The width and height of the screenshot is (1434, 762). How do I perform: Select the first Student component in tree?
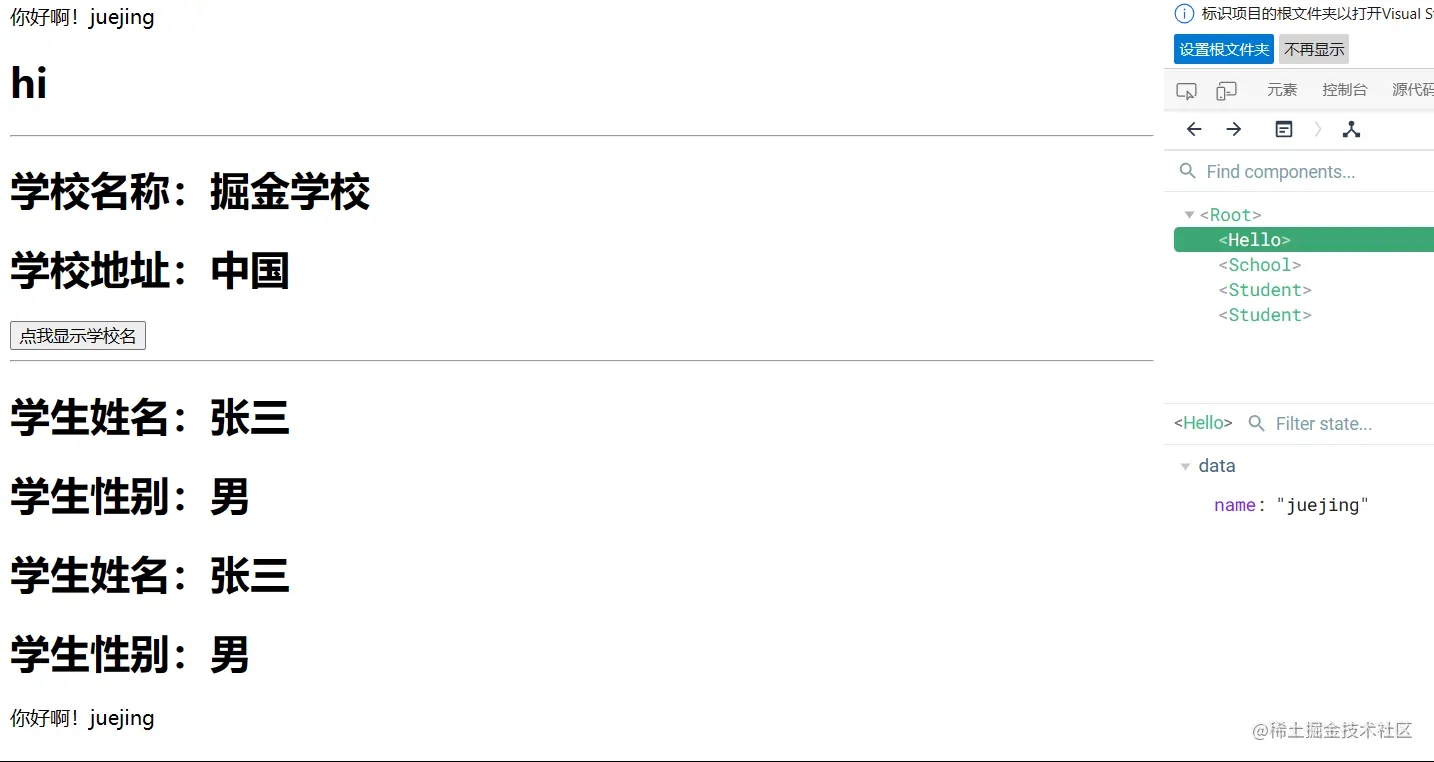1264,290
